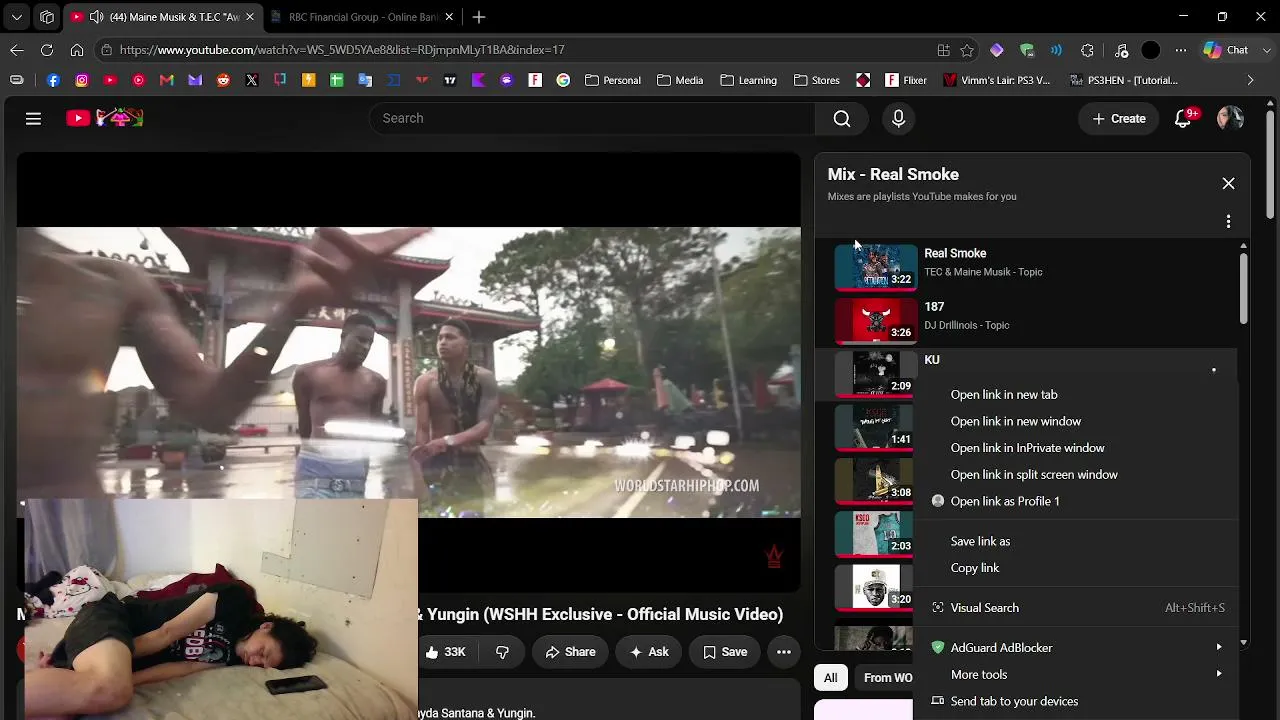Open the browser profile circle
Screen dimensions: 1280x720
coord(1151,49)
